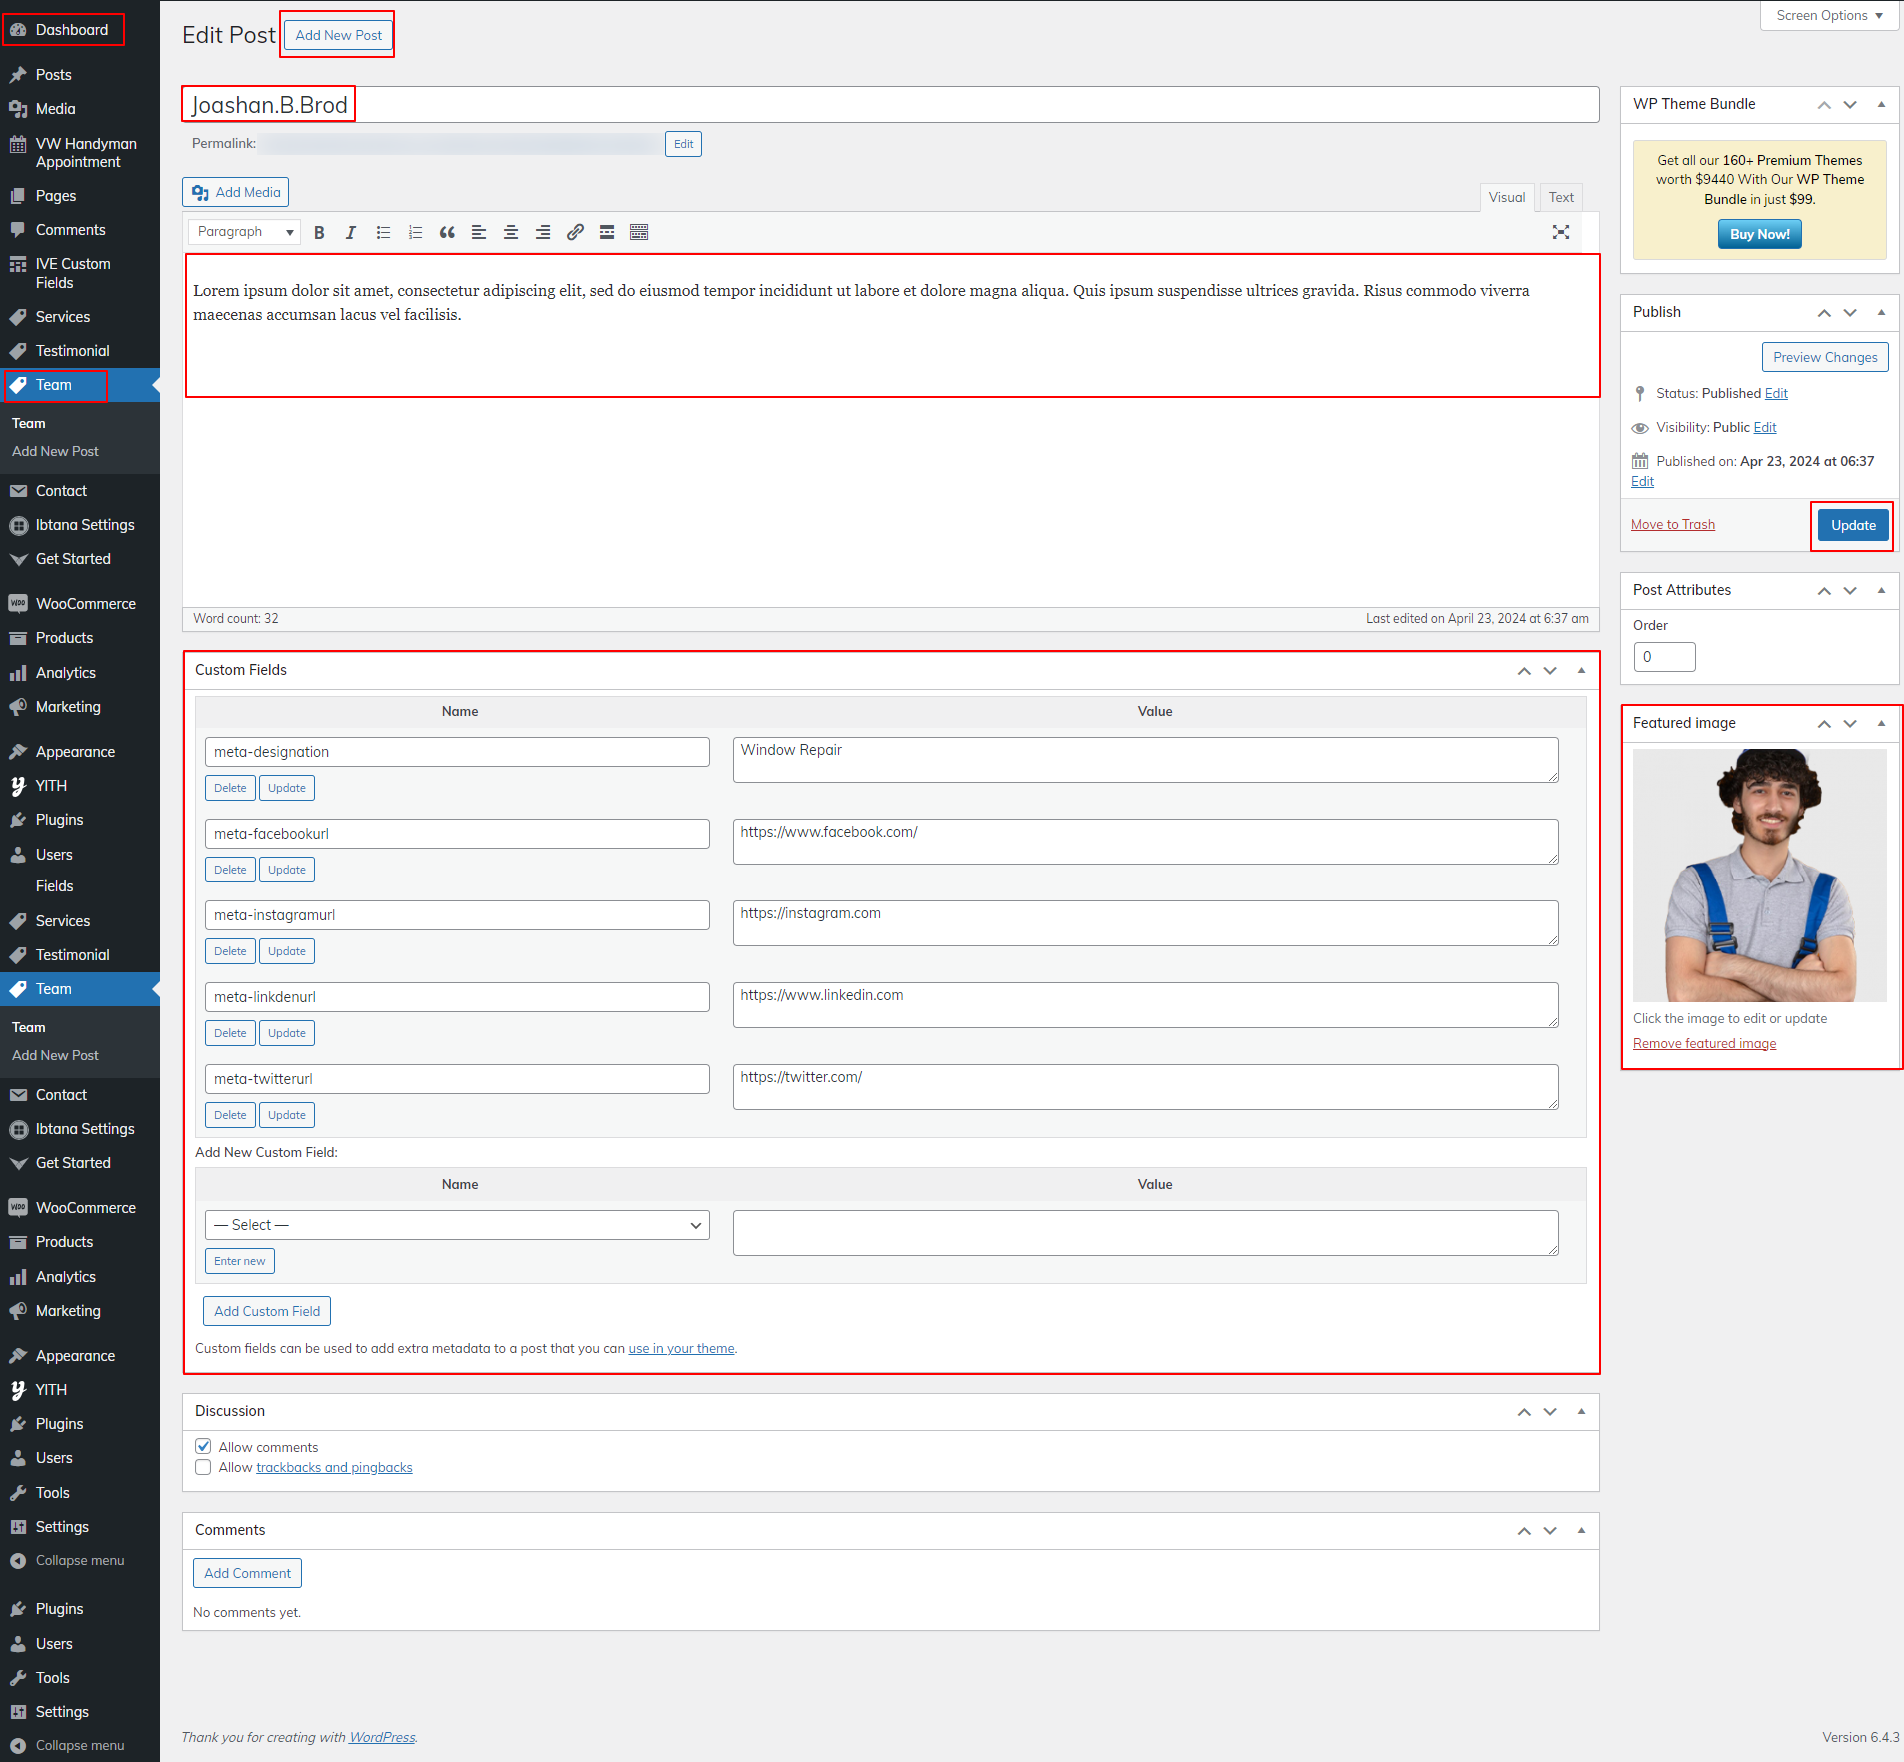The height and width of the screenshot is (1762, 1904).
Task: Insert a blockquote
Action: tap(447, 232)
